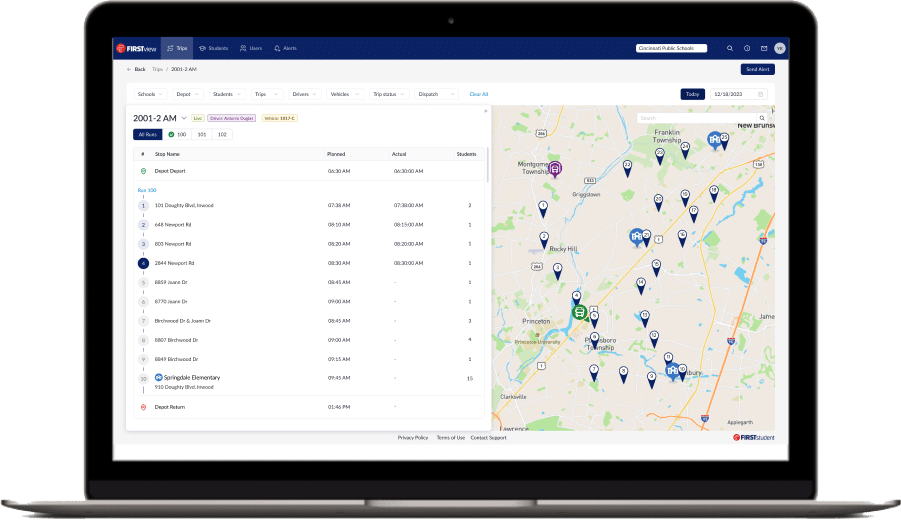The image size is (901, 520).
Task: Click the purple bus marker near Montgomery
Action: (x=554, y=168)
